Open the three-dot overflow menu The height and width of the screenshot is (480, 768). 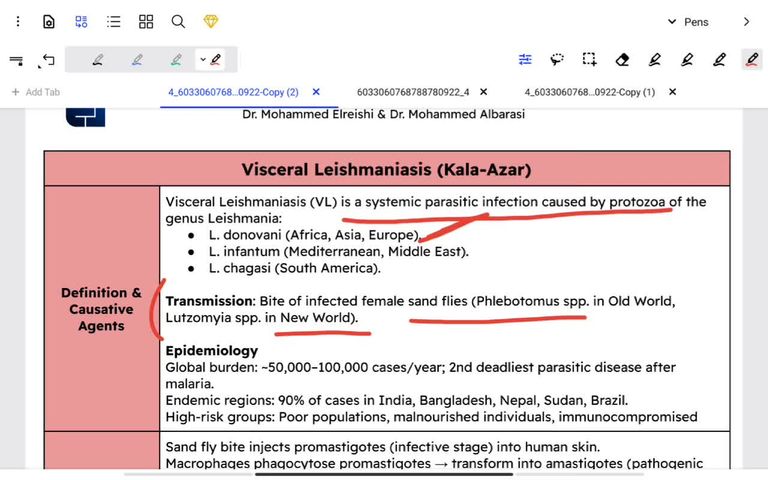16,21
